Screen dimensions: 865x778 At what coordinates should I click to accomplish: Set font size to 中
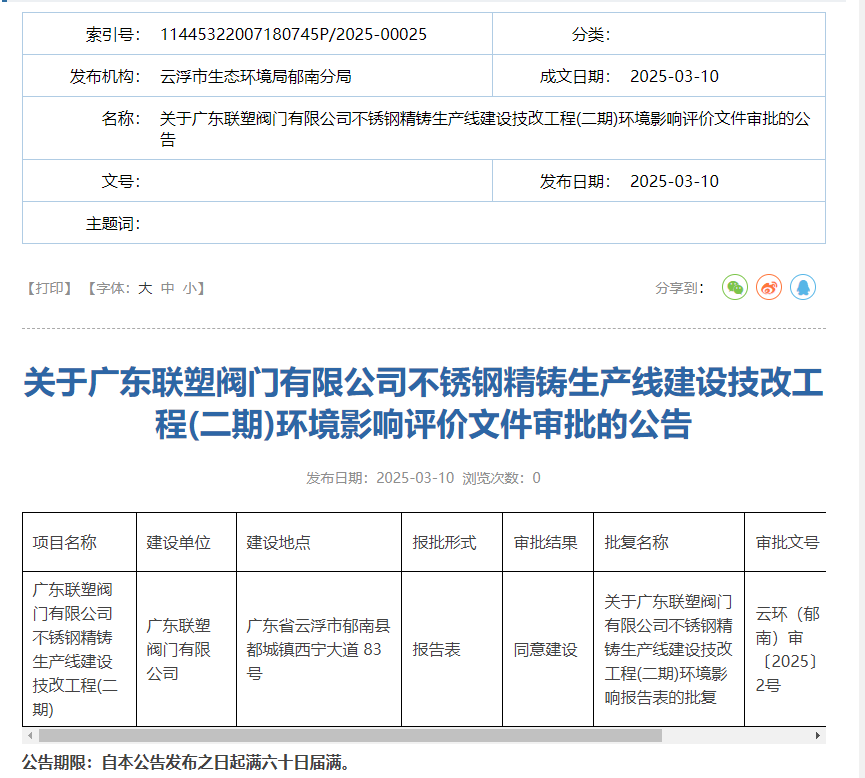167,288
